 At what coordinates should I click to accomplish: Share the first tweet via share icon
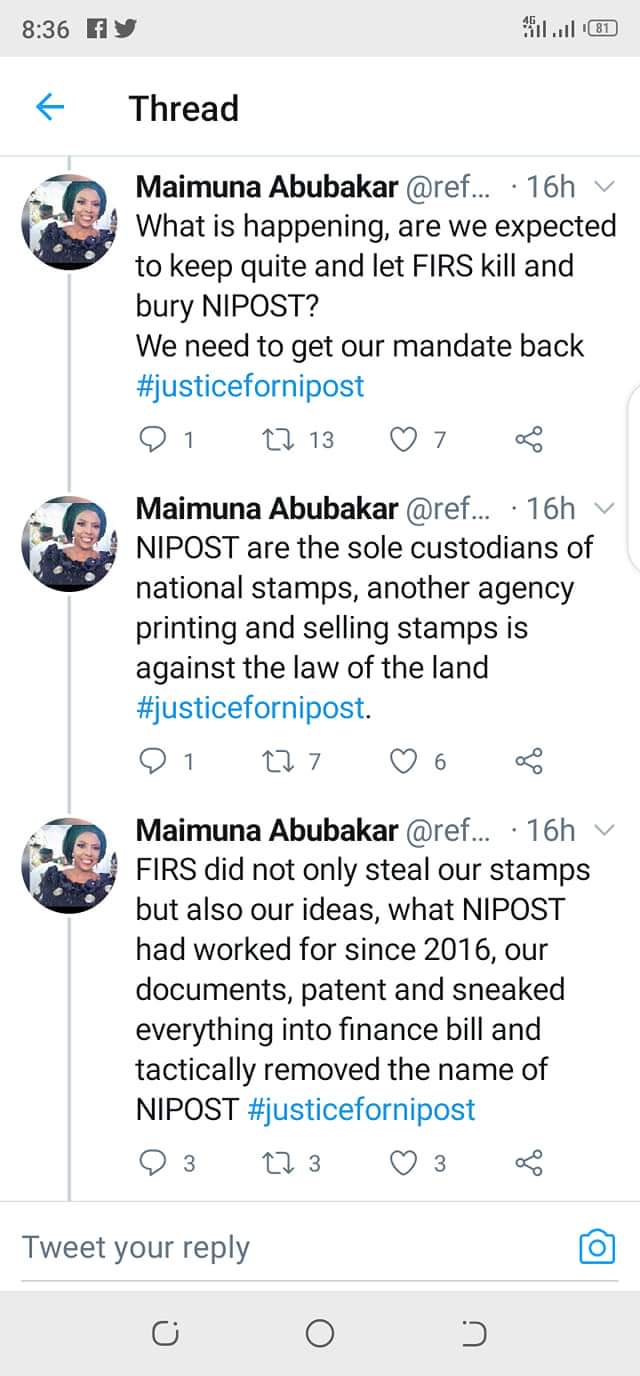click(528, 438)
